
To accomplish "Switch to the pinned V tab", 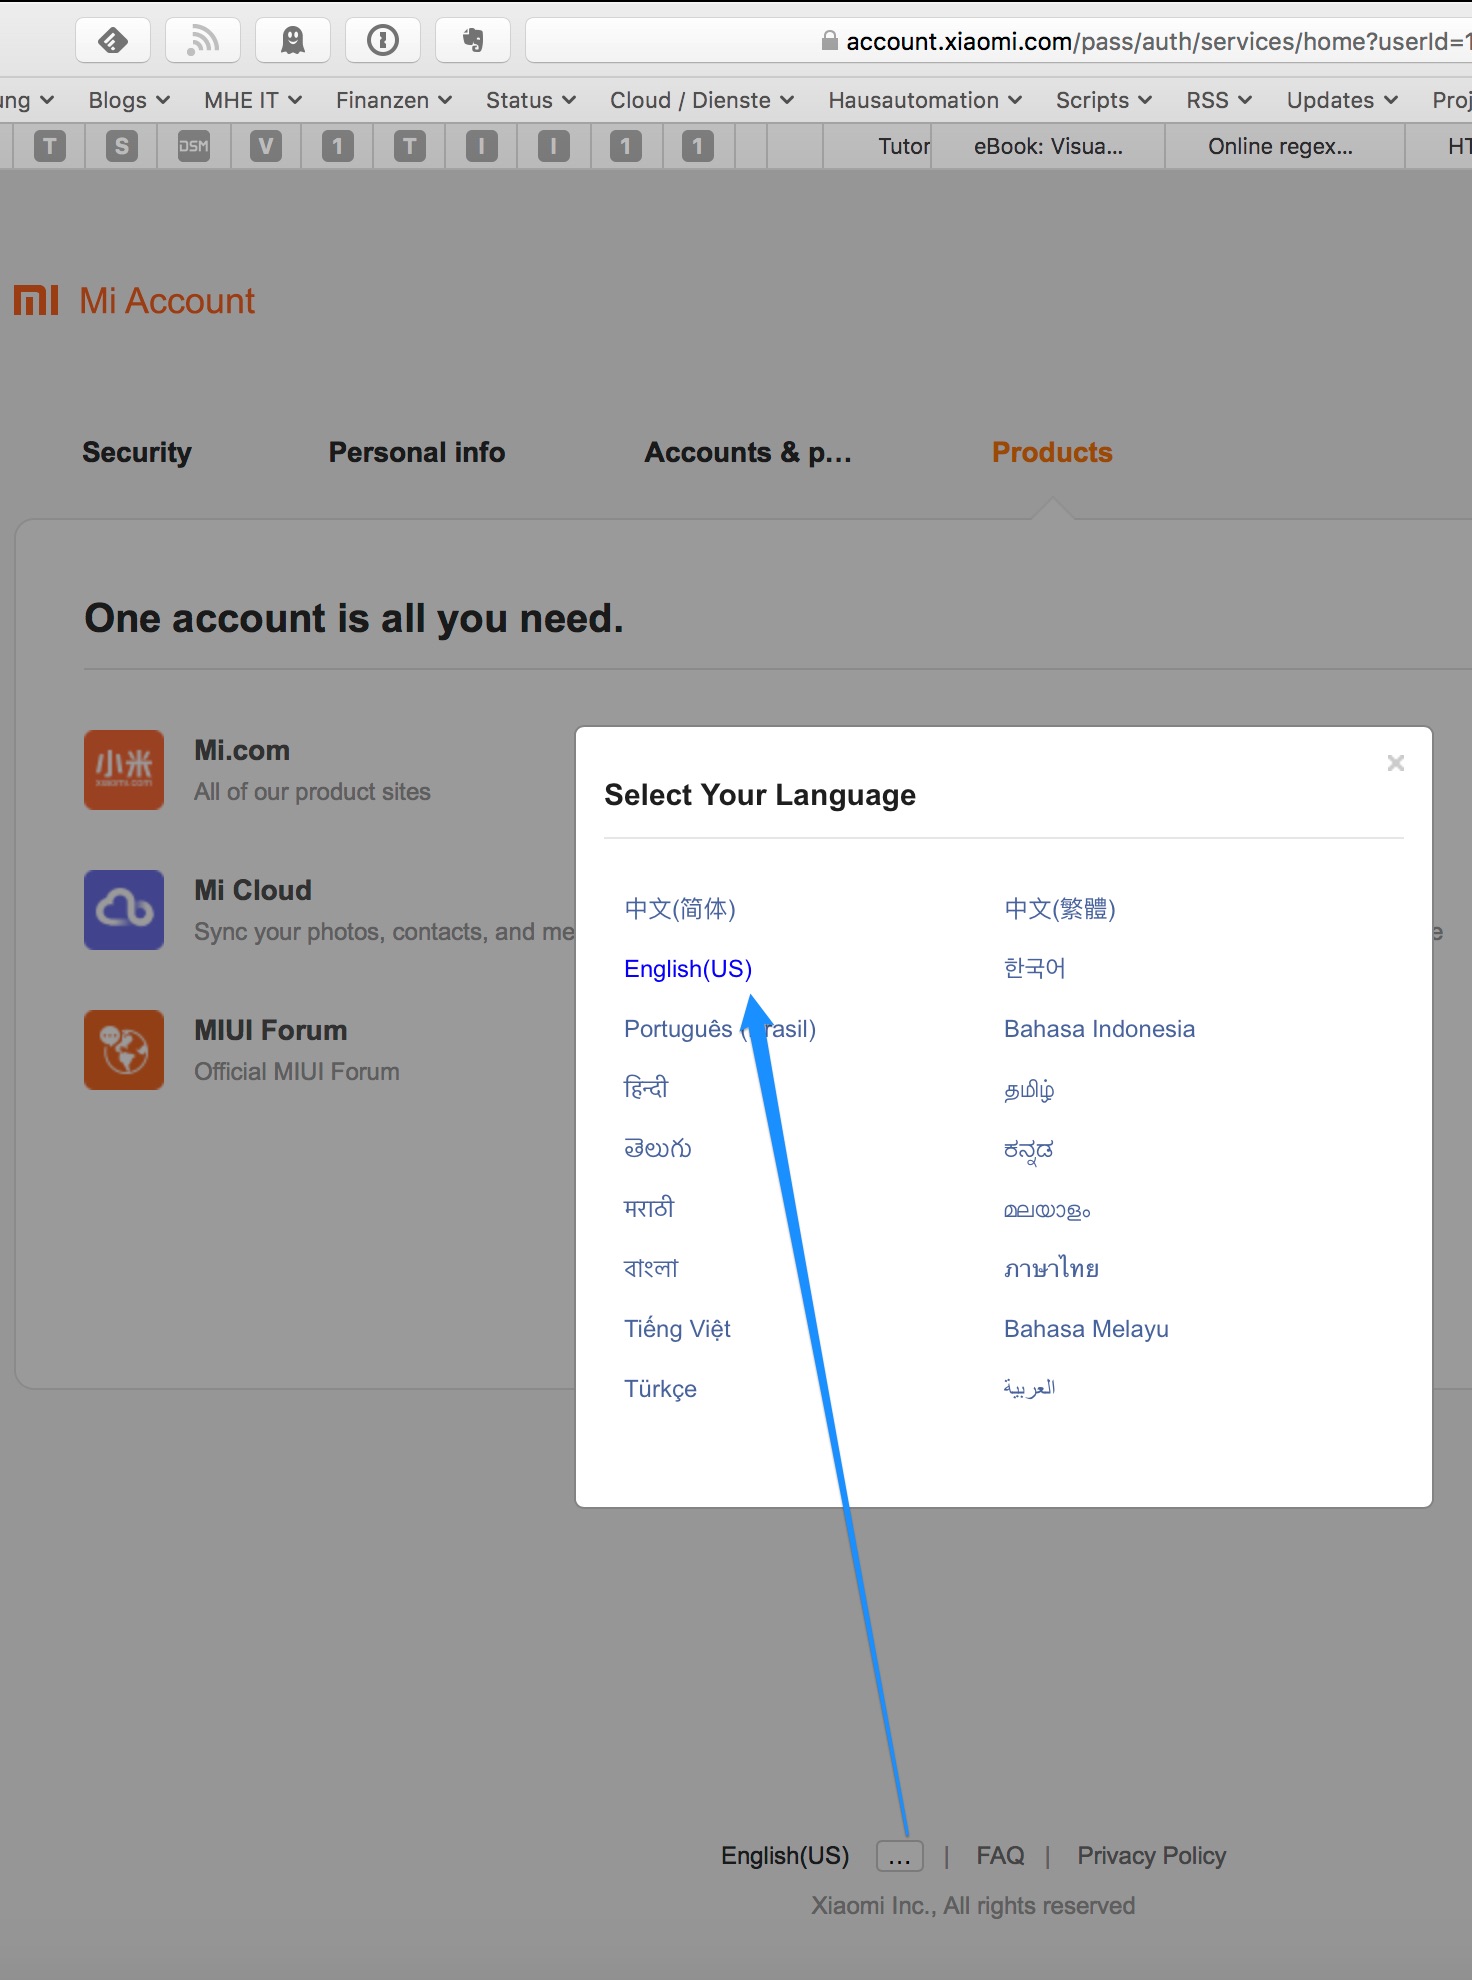I will [x=266, y=146].
